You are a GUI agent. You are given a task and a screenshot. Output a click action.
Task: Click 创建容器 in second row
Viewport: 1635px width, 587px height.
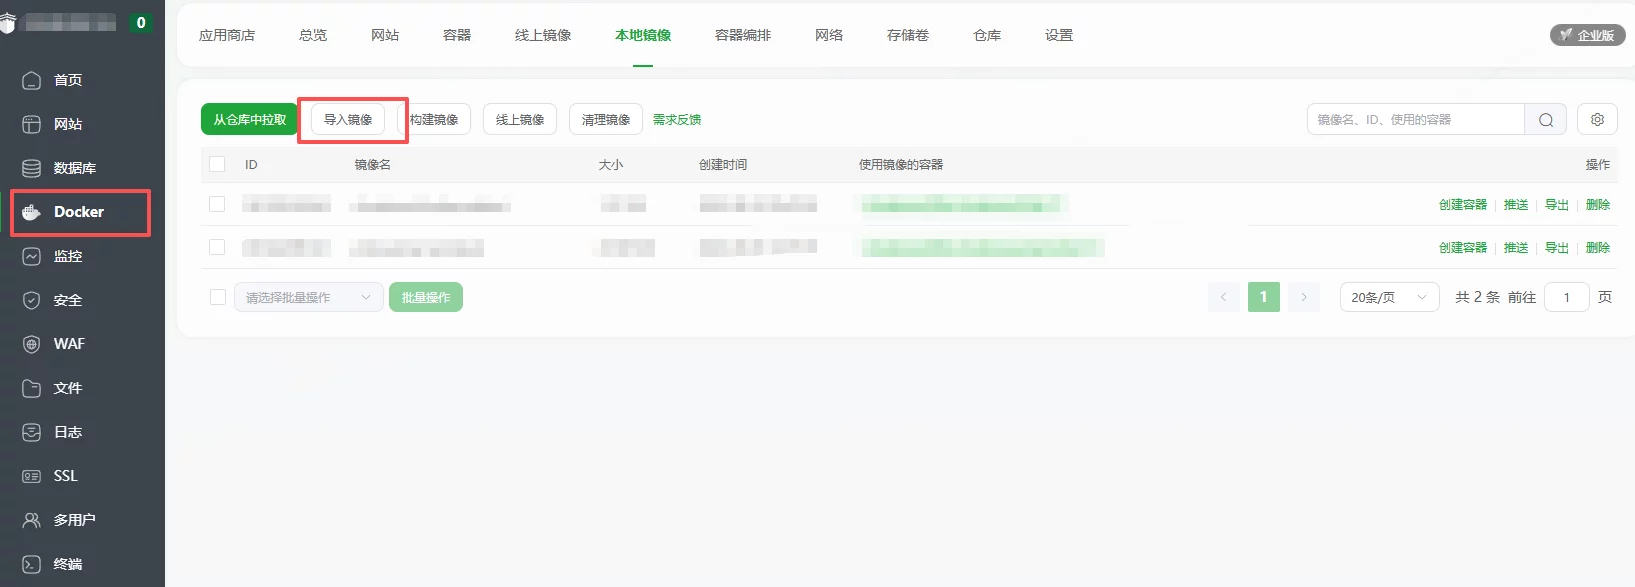[1463, 247]
